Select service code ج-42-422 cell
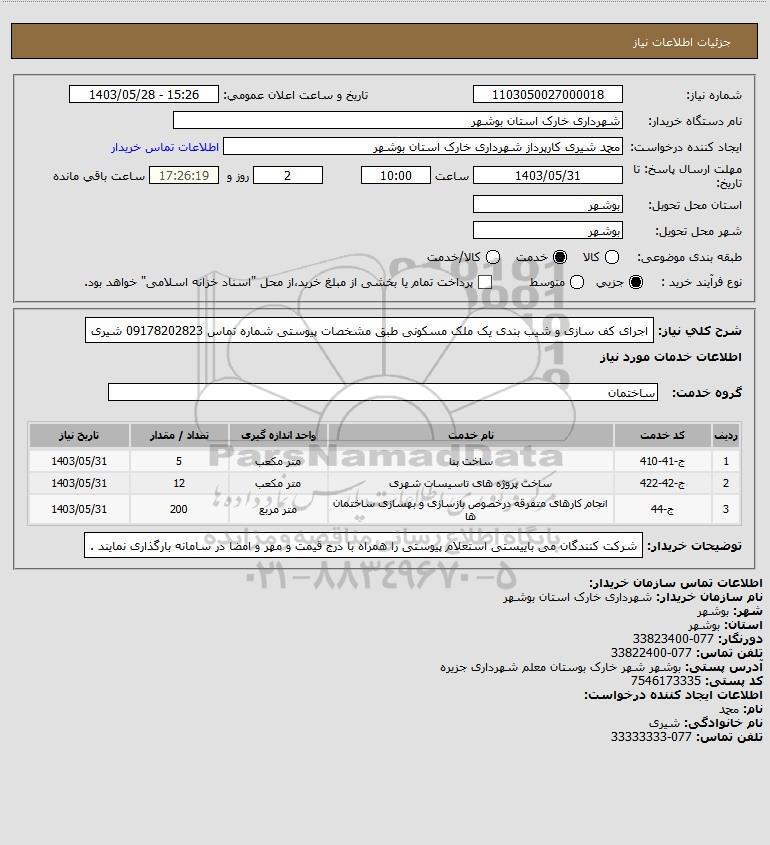The image size is (770, 845). click(x=662, y=483)
